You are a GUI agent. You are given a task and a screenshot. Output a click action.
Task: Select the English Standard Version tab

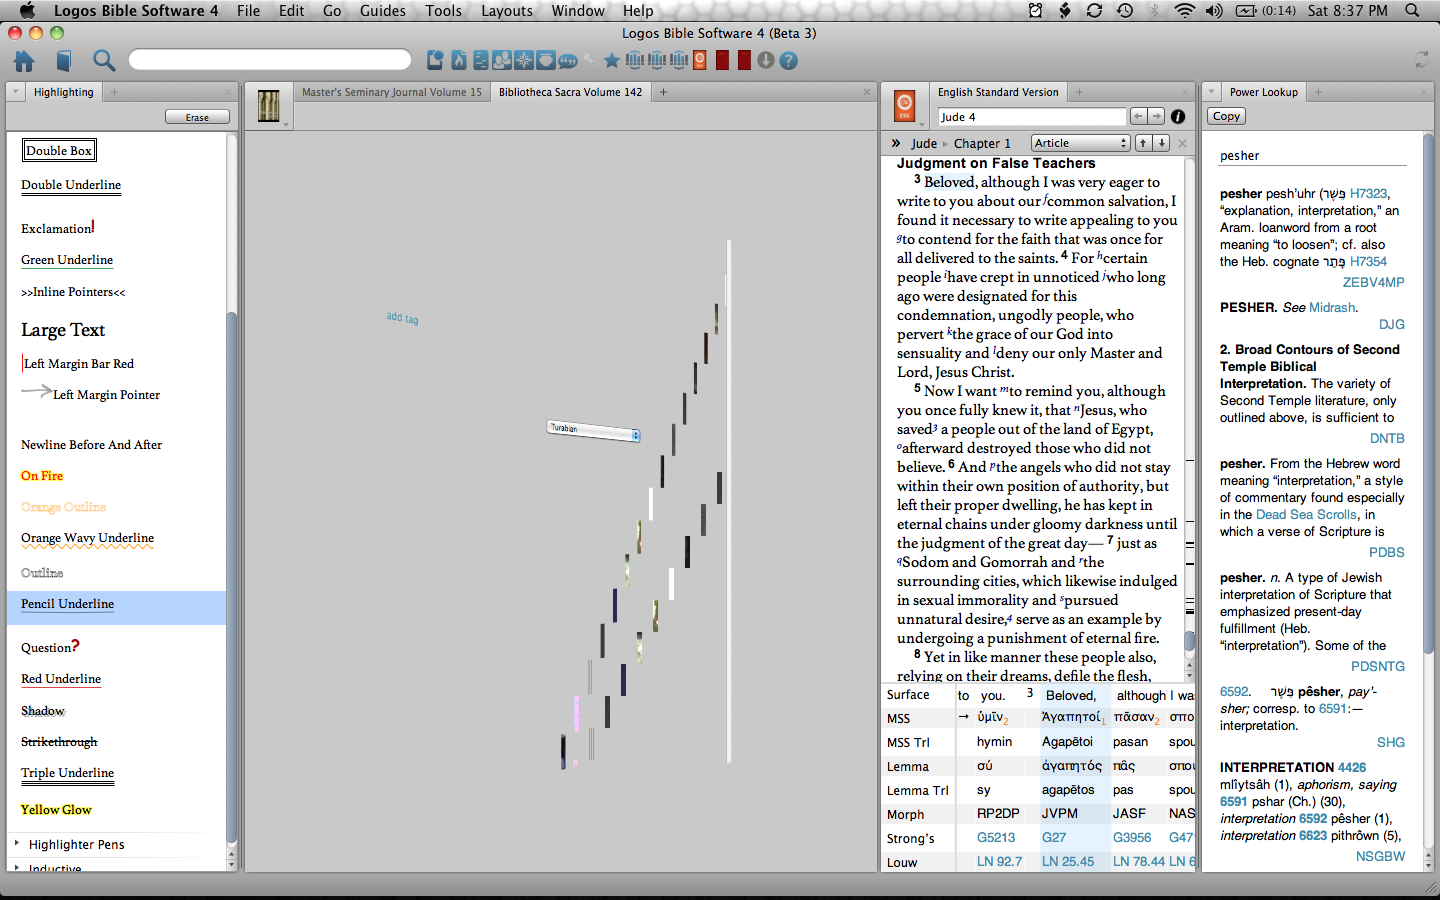(x=997, y=92)
